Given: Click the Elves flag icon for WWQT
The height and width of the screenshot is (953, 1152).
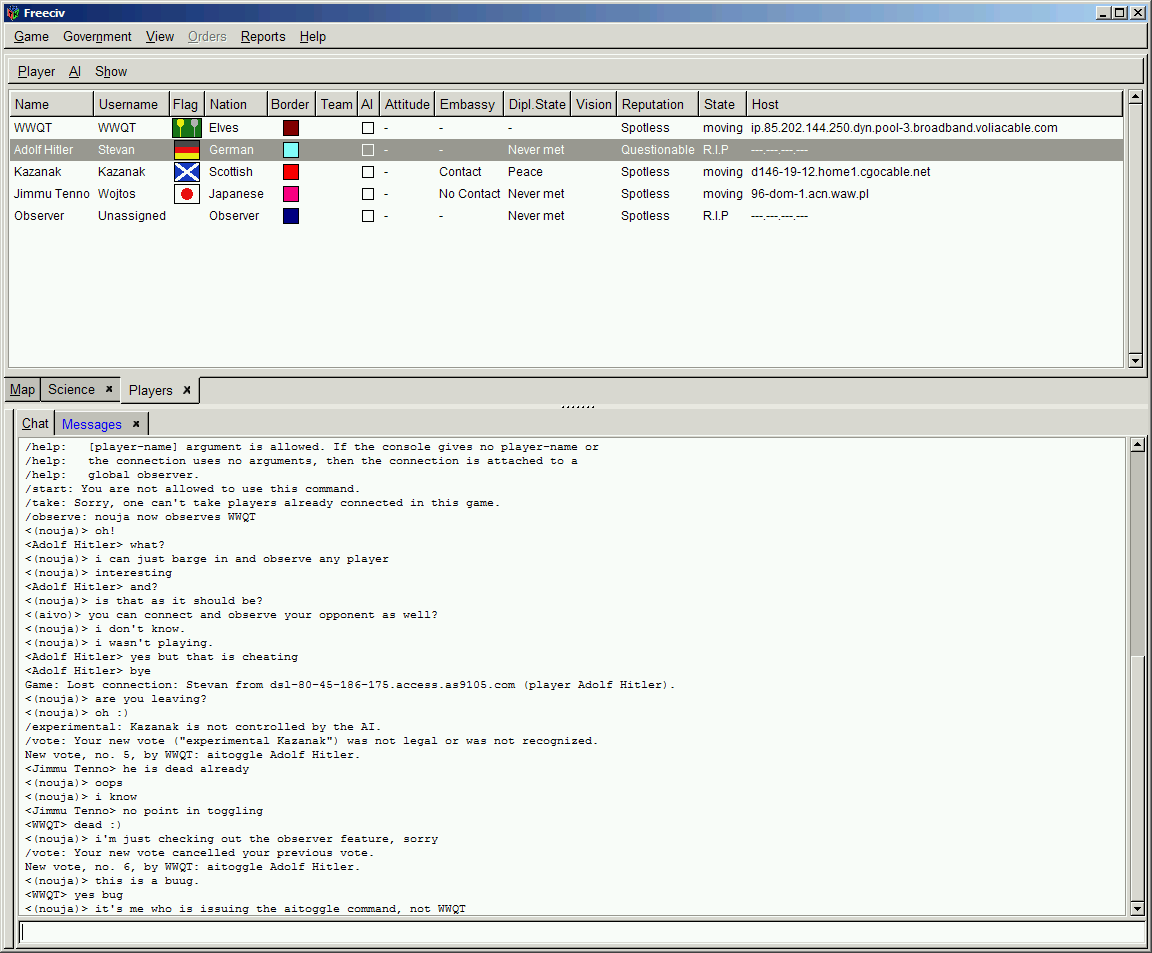Looking at the screenshot, I should 187,128.
